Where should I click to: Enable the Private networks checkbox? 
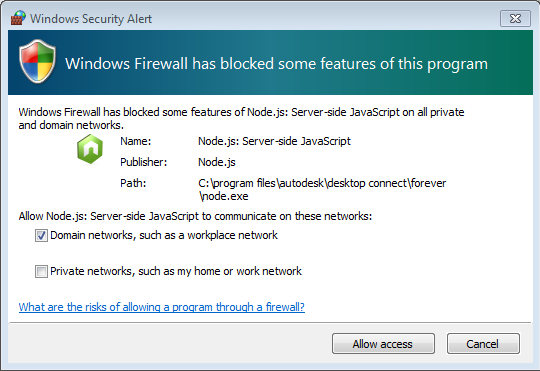[x=41, y=271]
